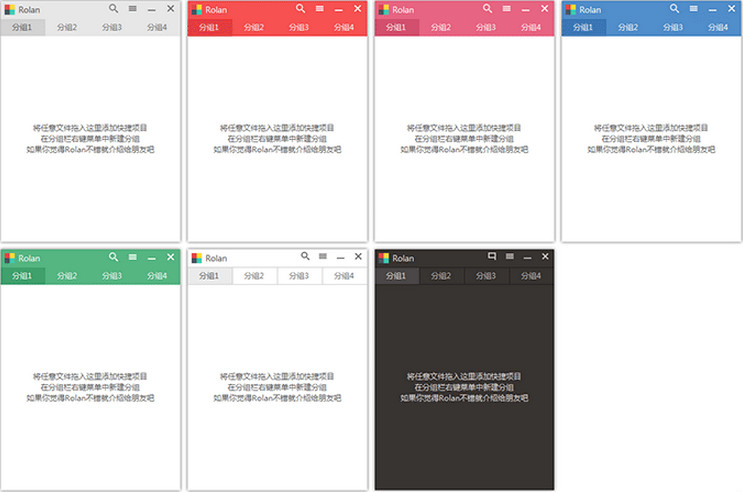Switch to 分组3 in white-titled Rolan window
The height and width of the screenshot is (492, 743).
click(x=299, y=276)
